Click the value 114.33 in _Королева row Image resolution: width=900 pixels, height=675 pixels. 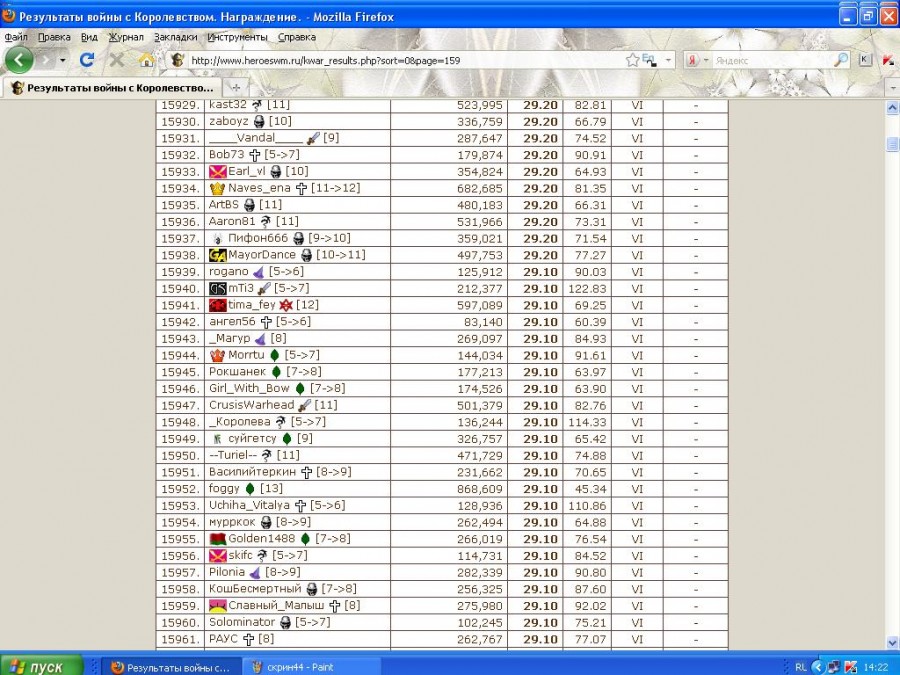pos(587,422)
